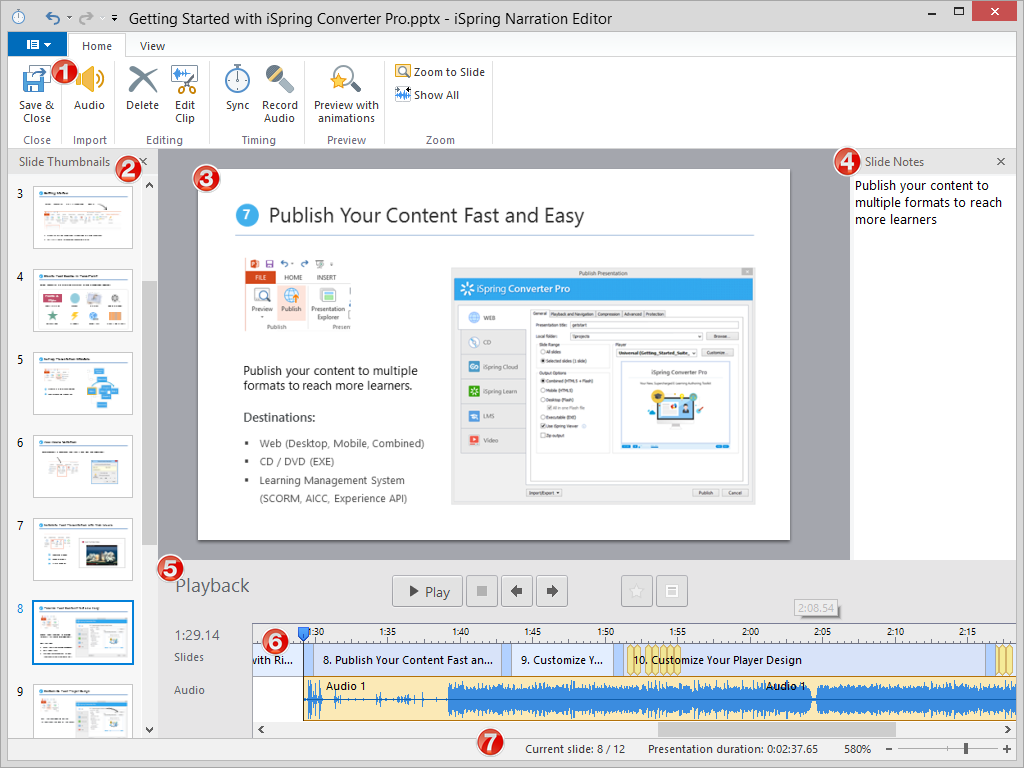Switch to the View ribbon tab
1024x768 pixels.
[x=152, y=46]
